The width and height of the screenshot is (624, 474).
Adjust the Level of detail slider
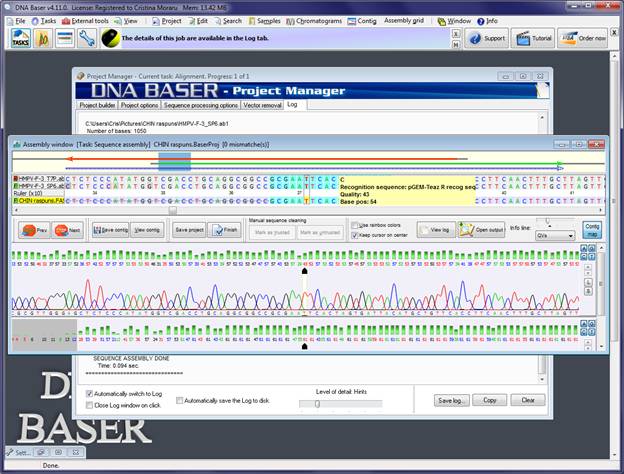pyautogui.click(x=317, y=404)
